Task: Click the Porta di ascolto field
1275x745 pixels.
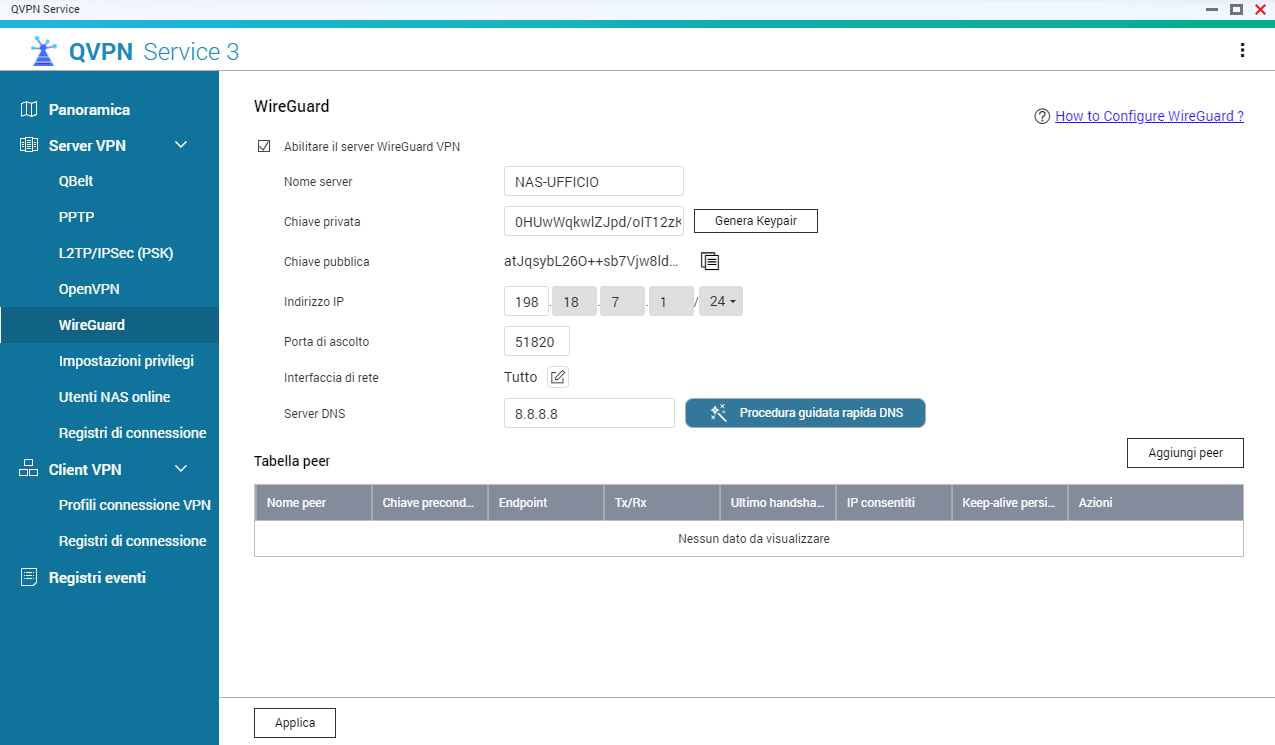Action: coord(537,341)
